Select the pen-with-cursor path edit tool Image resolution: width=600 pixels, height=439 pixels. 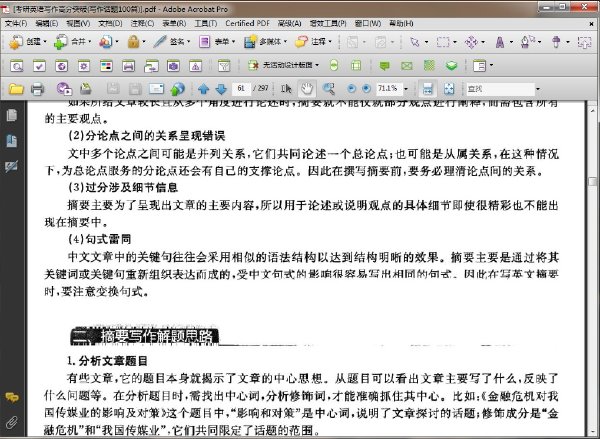click(x=530, y=42)
